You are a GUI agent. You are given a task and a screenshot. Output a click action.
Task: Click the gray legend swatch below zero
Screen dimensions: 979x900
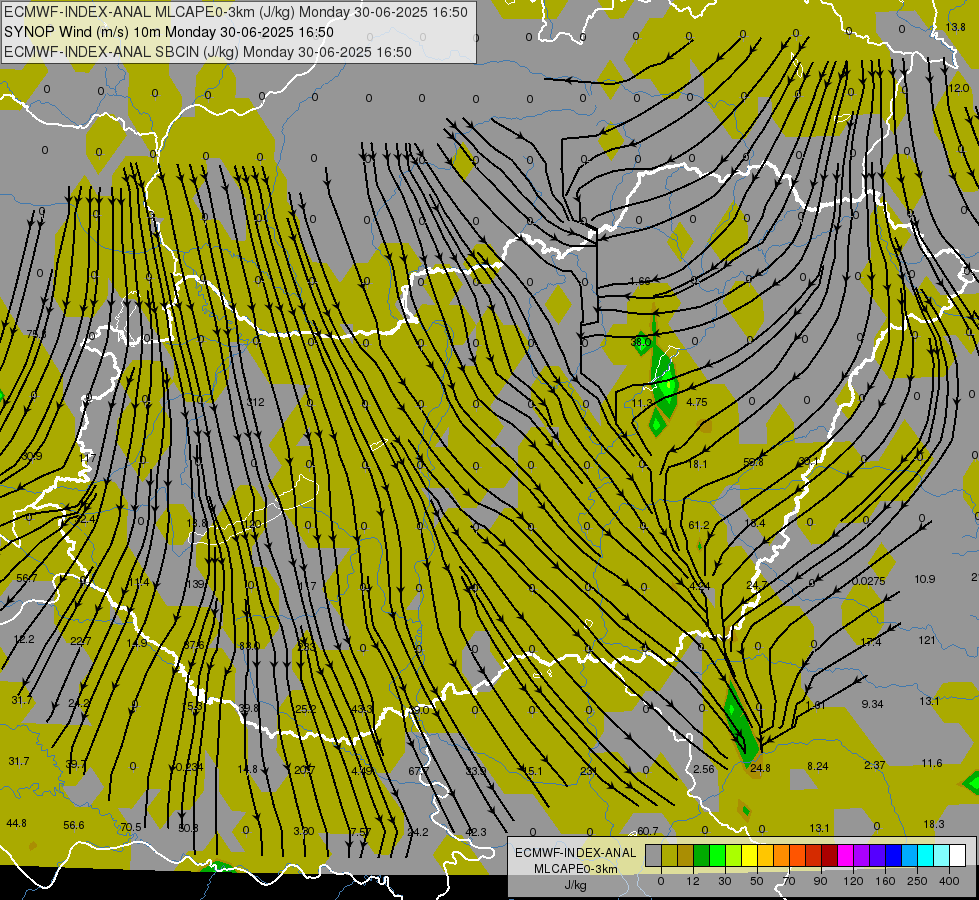click(x=653, y=855)
